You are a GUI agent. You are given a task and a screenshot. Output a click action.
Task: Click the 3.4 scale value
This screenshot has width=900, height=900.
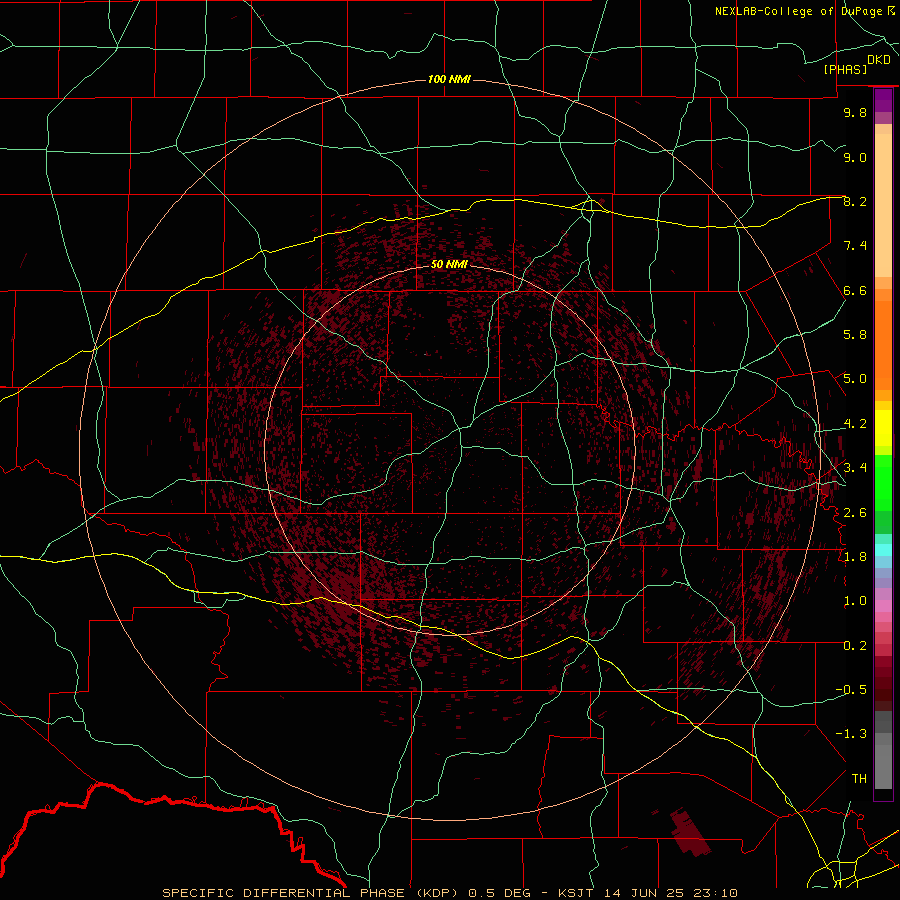[x=855, y=468]
